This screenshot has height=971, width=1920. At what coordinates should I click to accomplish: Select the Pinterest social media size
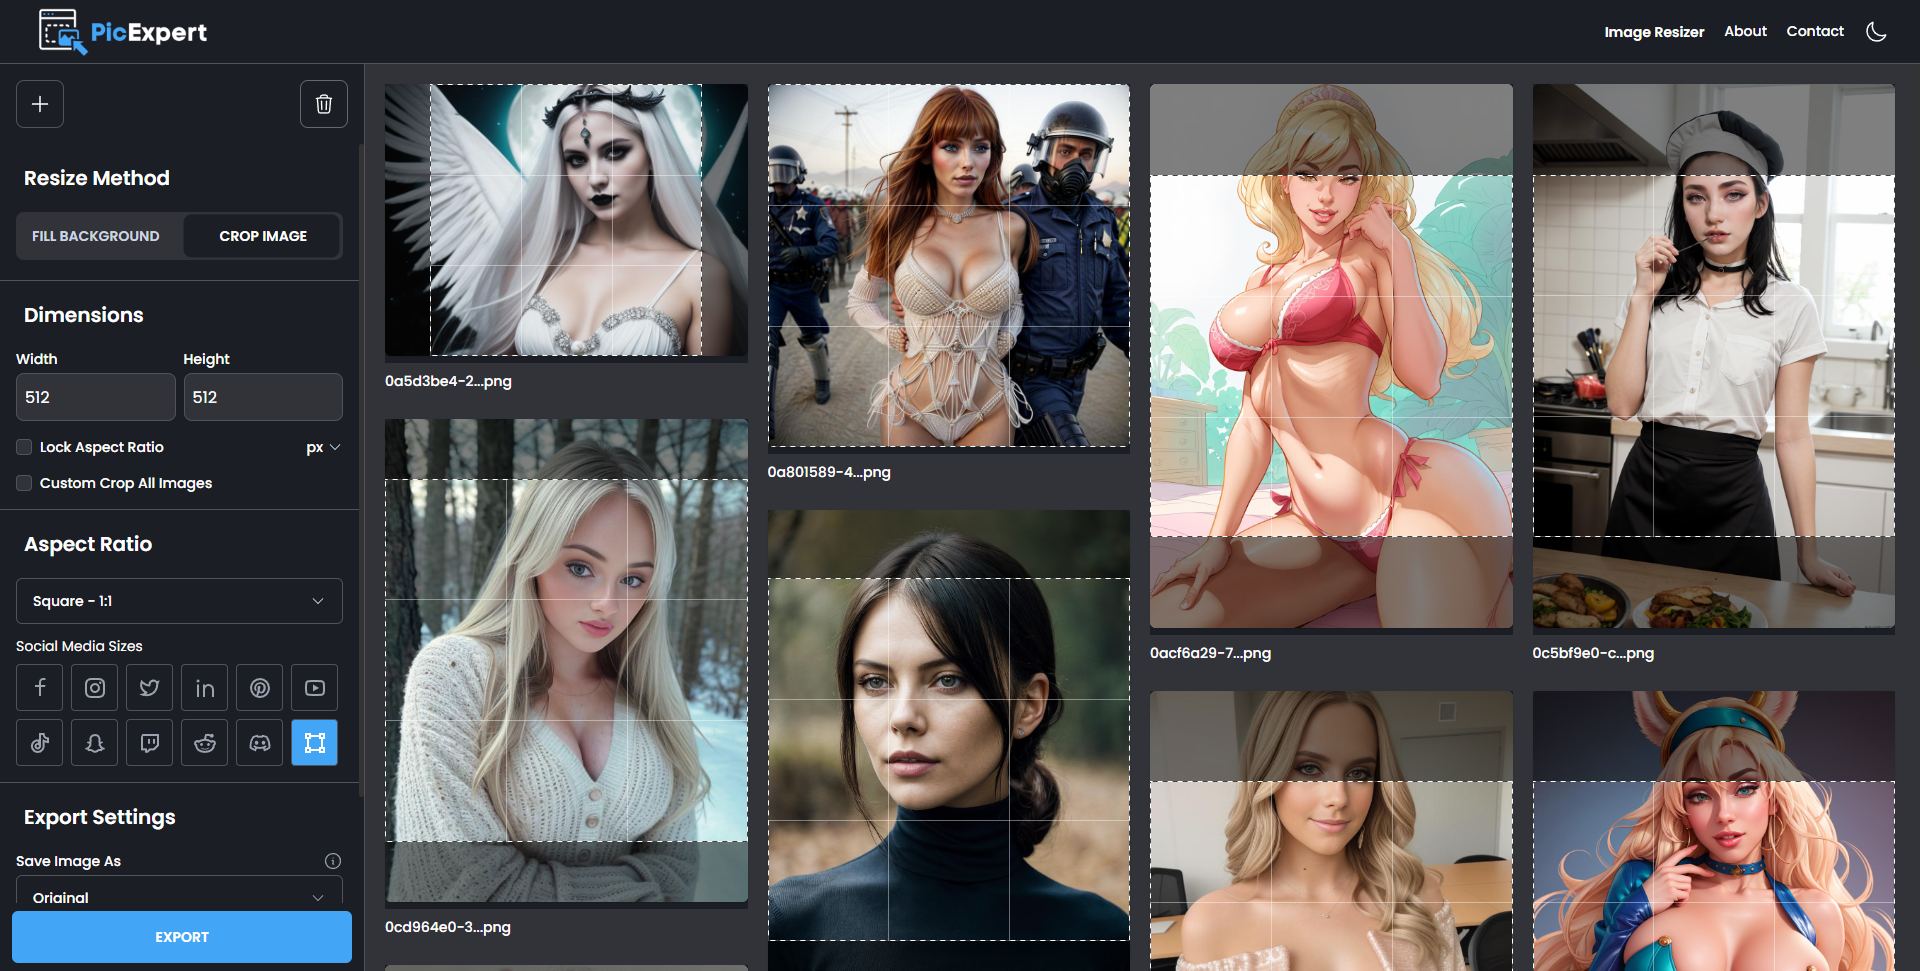click(x=260, y=688)
